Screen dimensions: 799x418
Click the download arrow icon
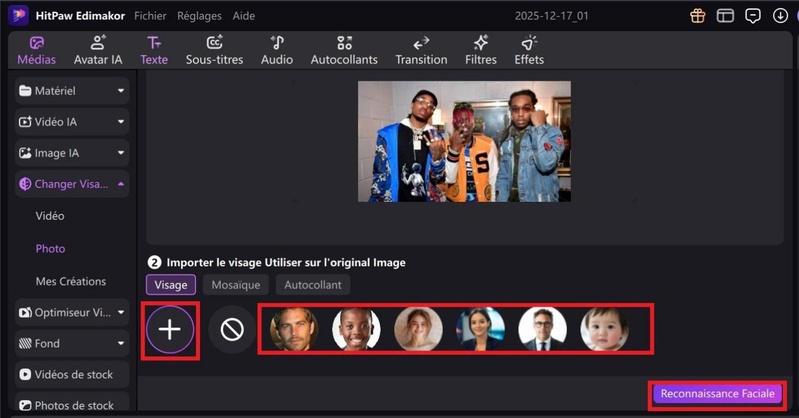780,16
